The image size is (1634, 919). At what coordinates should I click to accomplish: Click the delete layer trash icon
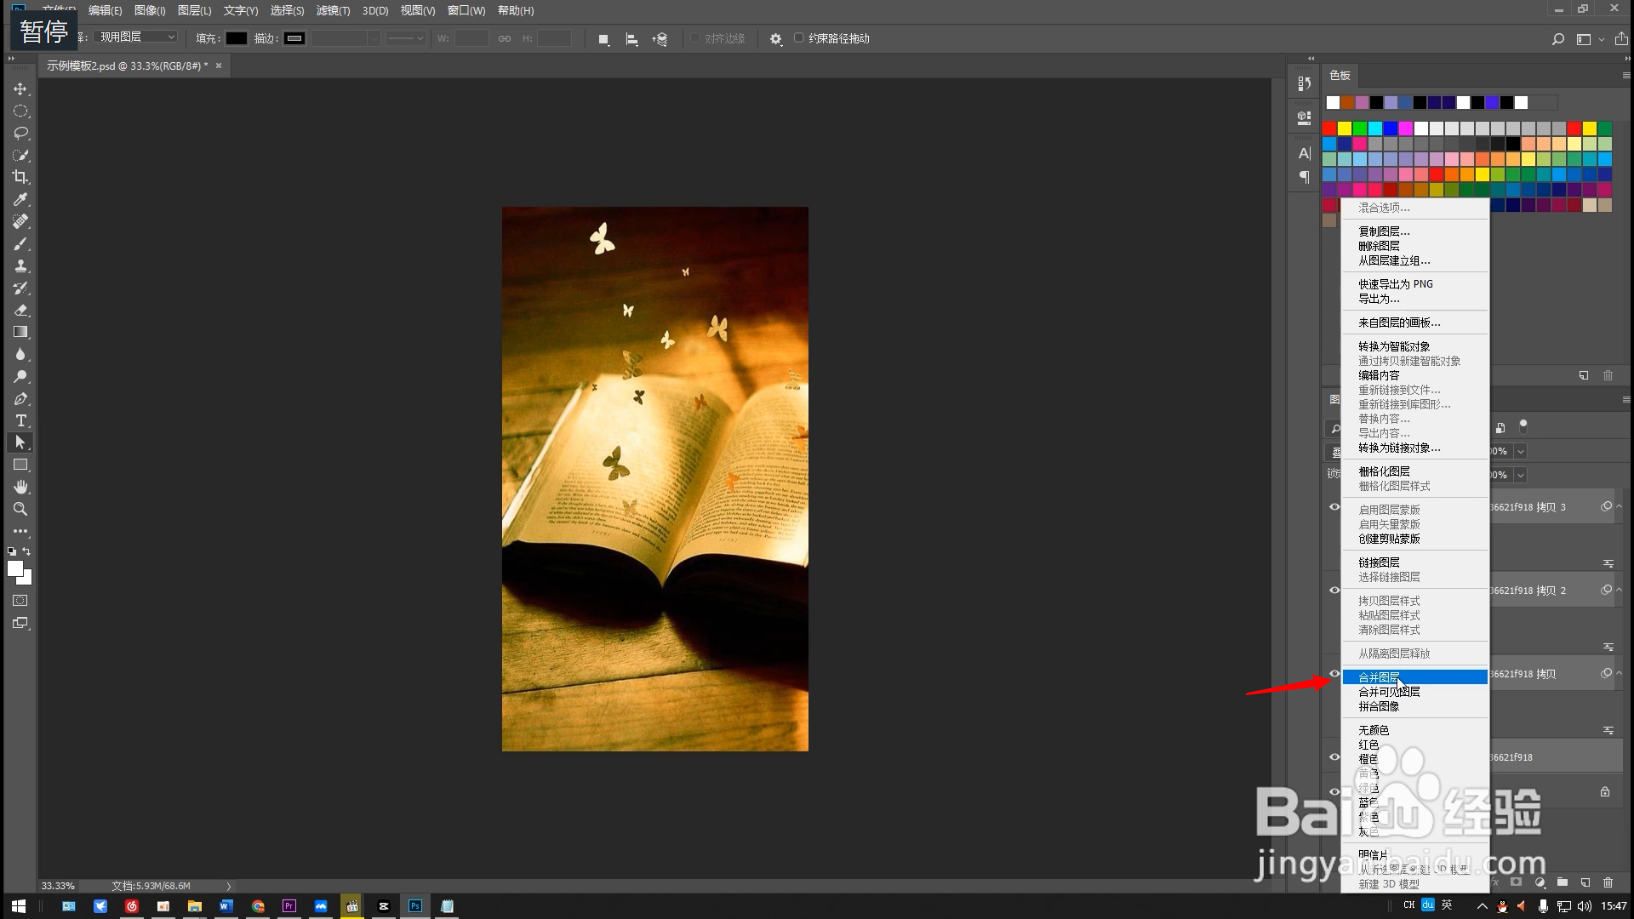(1608, 882)
